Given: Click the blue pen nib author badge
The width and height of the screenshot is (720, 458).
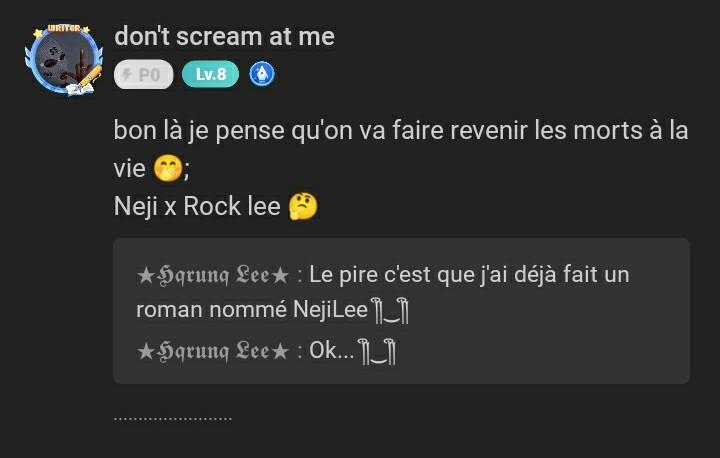Looking at the screenshot, I should (262, 75).
